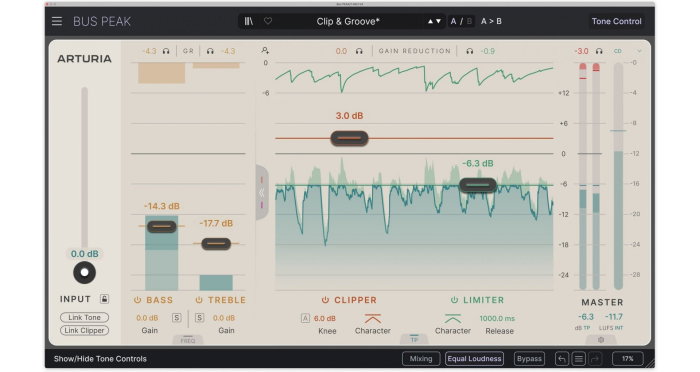Click the limiter headphone icon beside -0.9

pyautogui.click(x=470, y=51)
